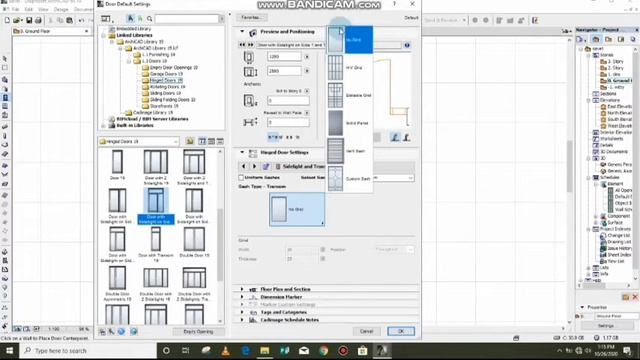Screen dimensions: 640x360
Task: Toggle link button beside door width field
Action: coord(307,56)
